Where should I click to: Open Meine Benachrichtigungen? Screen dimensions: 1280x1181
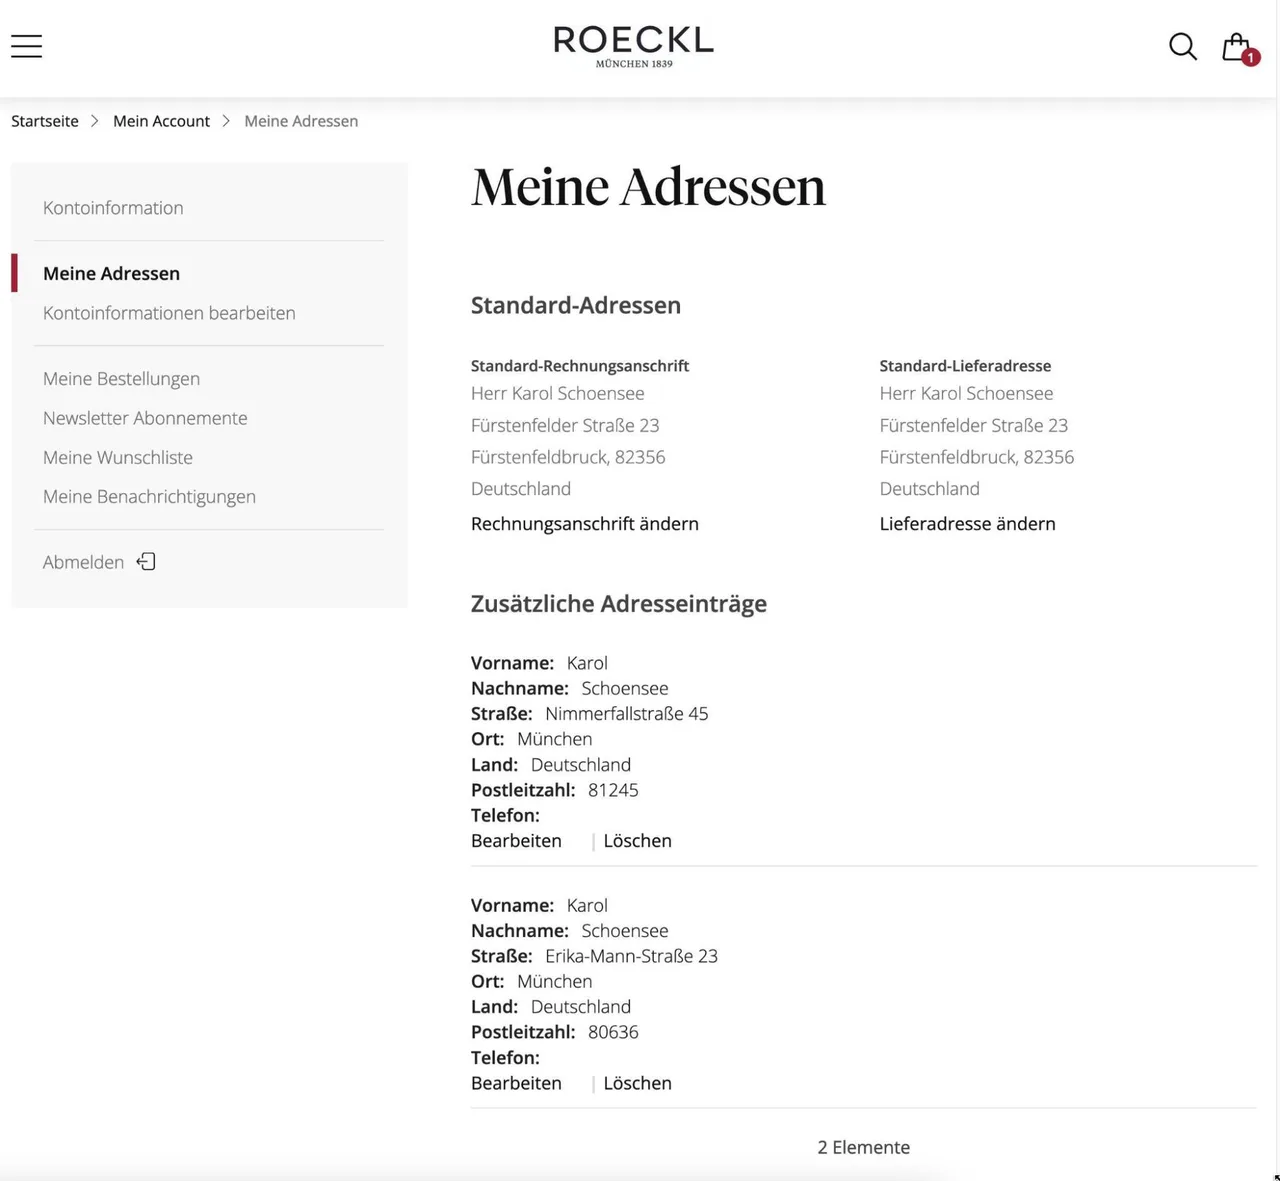tap(149, 497)
